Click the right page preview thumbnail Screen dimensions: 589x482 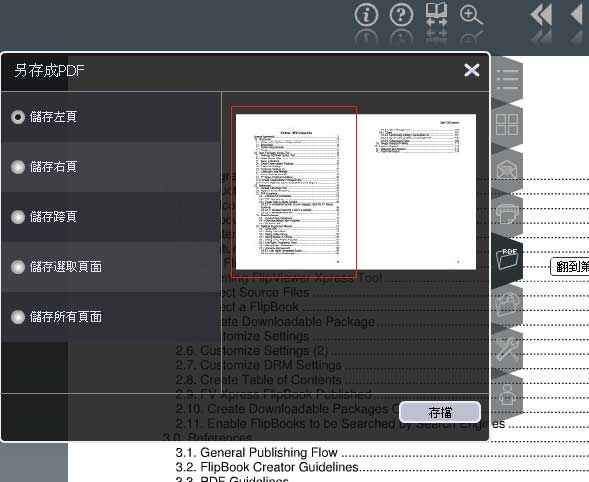416,192
